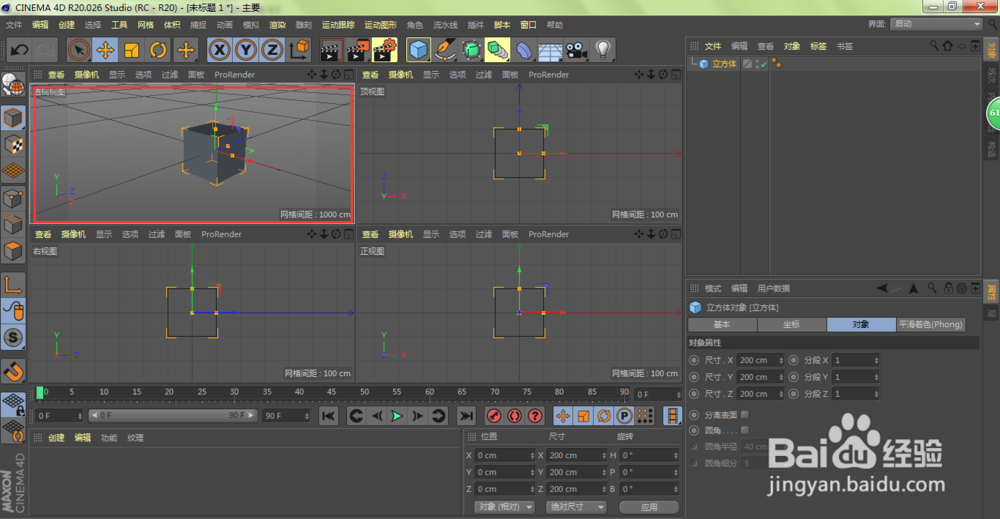Activate the Rotate tool in top toolbar
Viewport: 1000px width, 519px height.
[158, 50]
